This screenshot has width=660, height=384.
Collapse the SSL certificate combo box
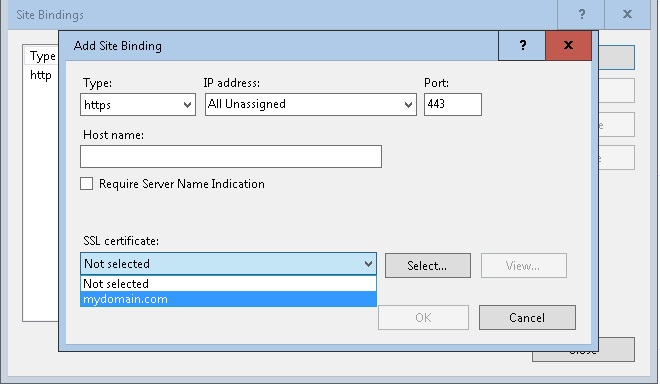point(228,264)
